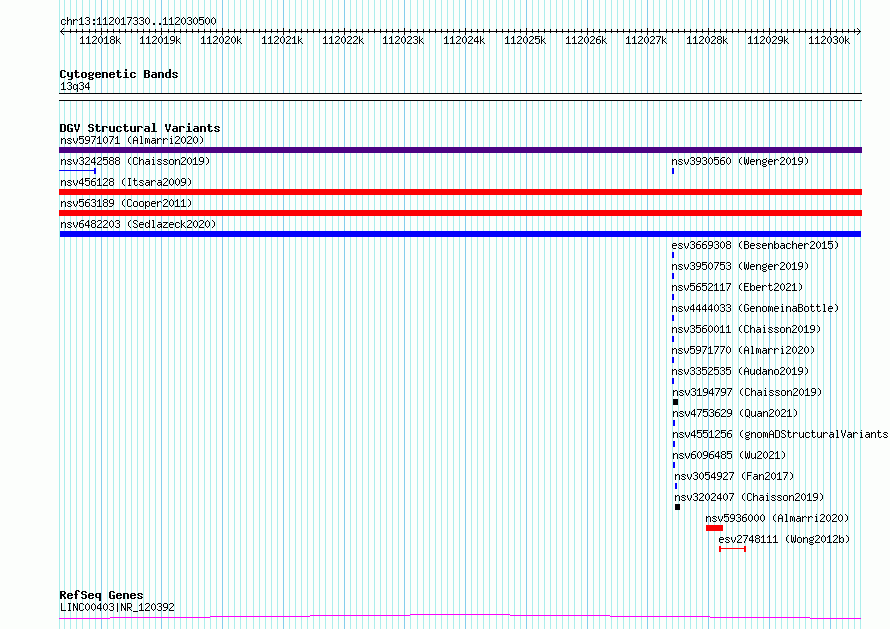Image resolution: width=890 pixels, height=629 pixels.
Task: Click nsv3054927 (Fan2017) label
Action: pos(734,476)
